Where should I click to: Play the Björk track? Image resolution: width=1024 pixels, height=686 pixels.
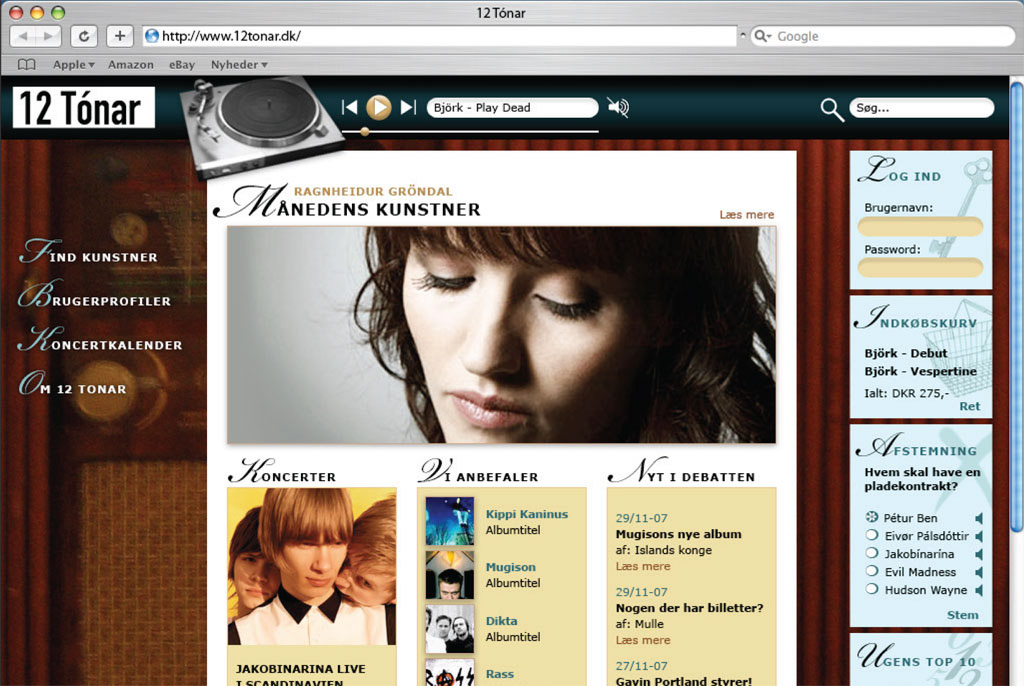pos(379,107)
